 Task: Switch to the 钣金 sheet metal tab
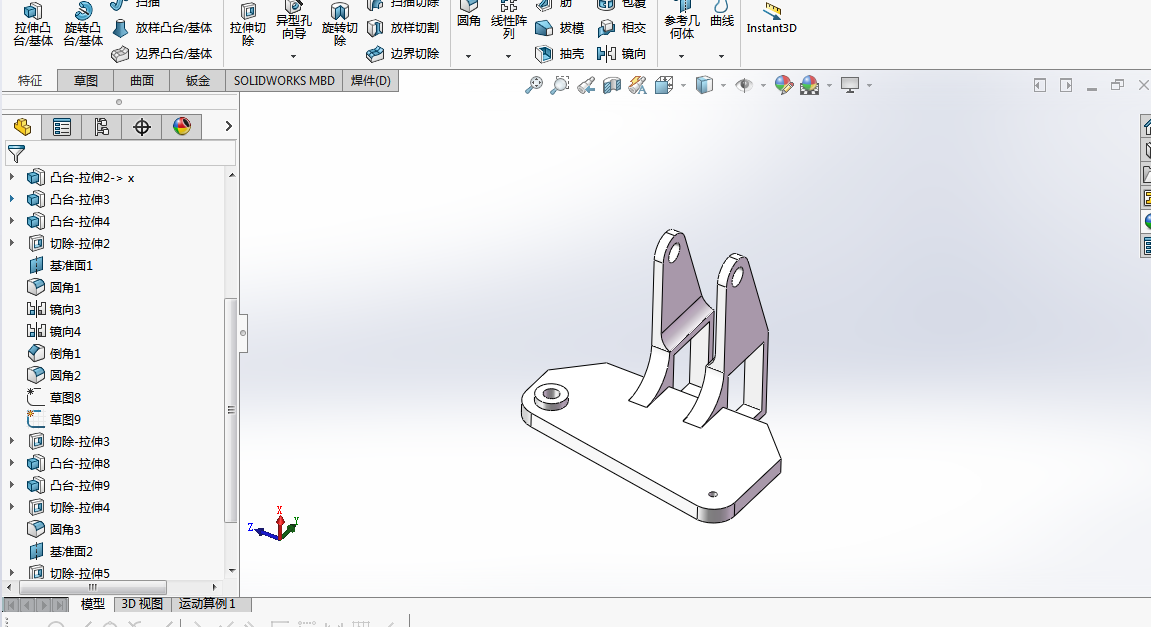point(197,81)
